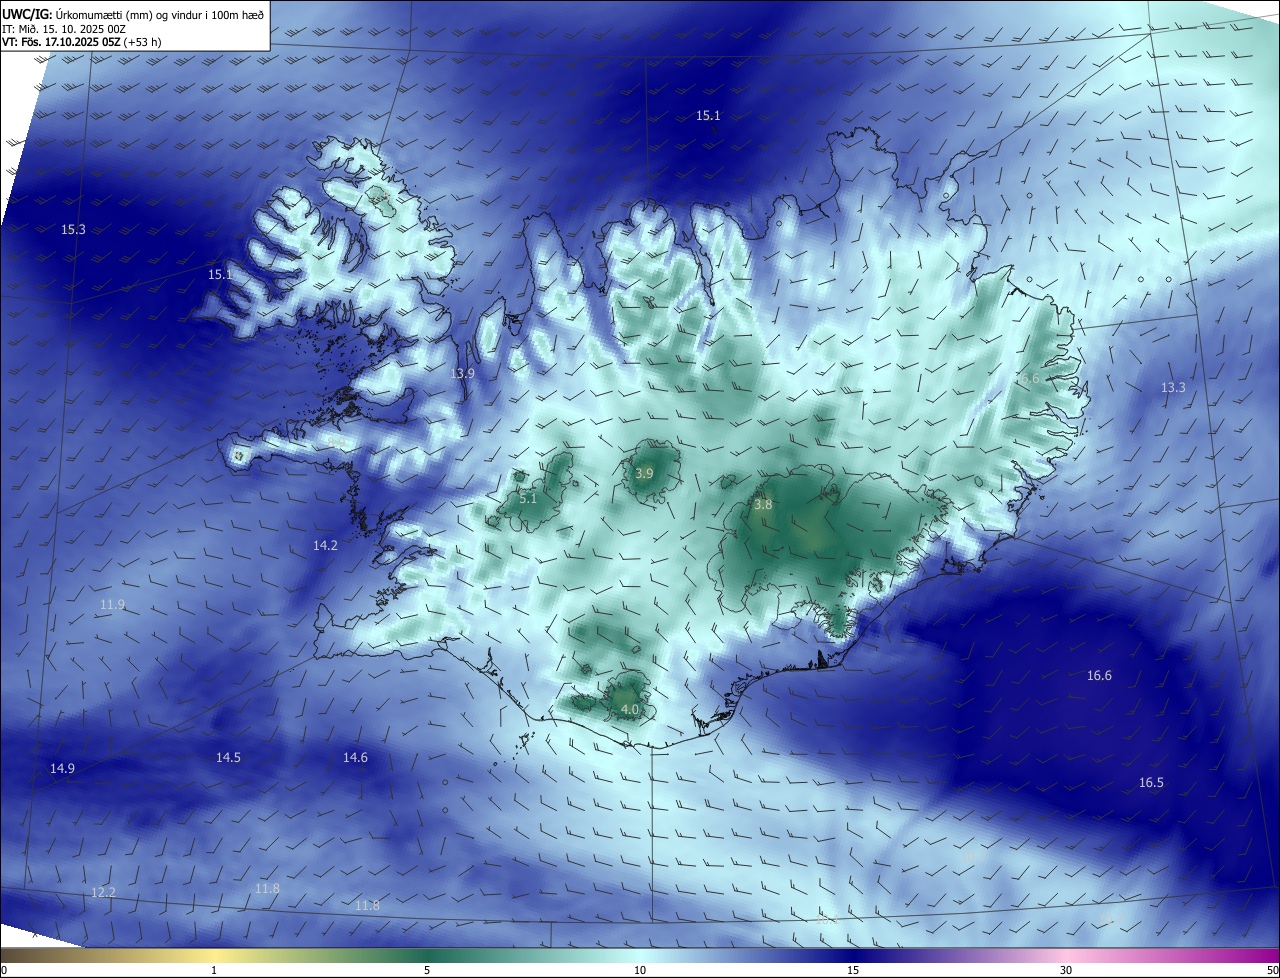The image size is (1280, 978).
Task: Click the '5' label on the color scale
Action: (427, 971)
